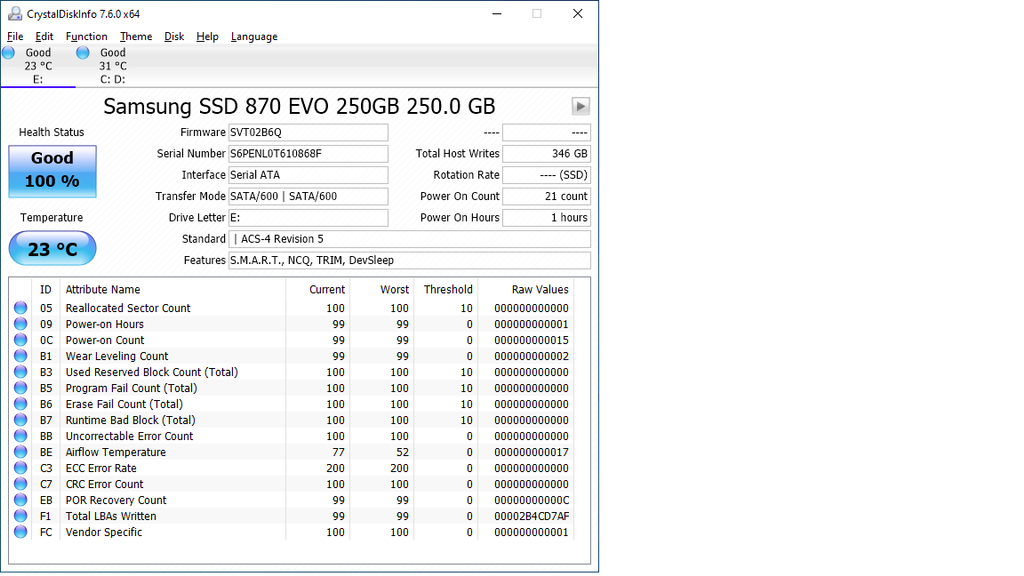Viewport: 1024px width, 576px height.
Task: Click the Total Host Writes value box
Action: (x=545, y=154)
